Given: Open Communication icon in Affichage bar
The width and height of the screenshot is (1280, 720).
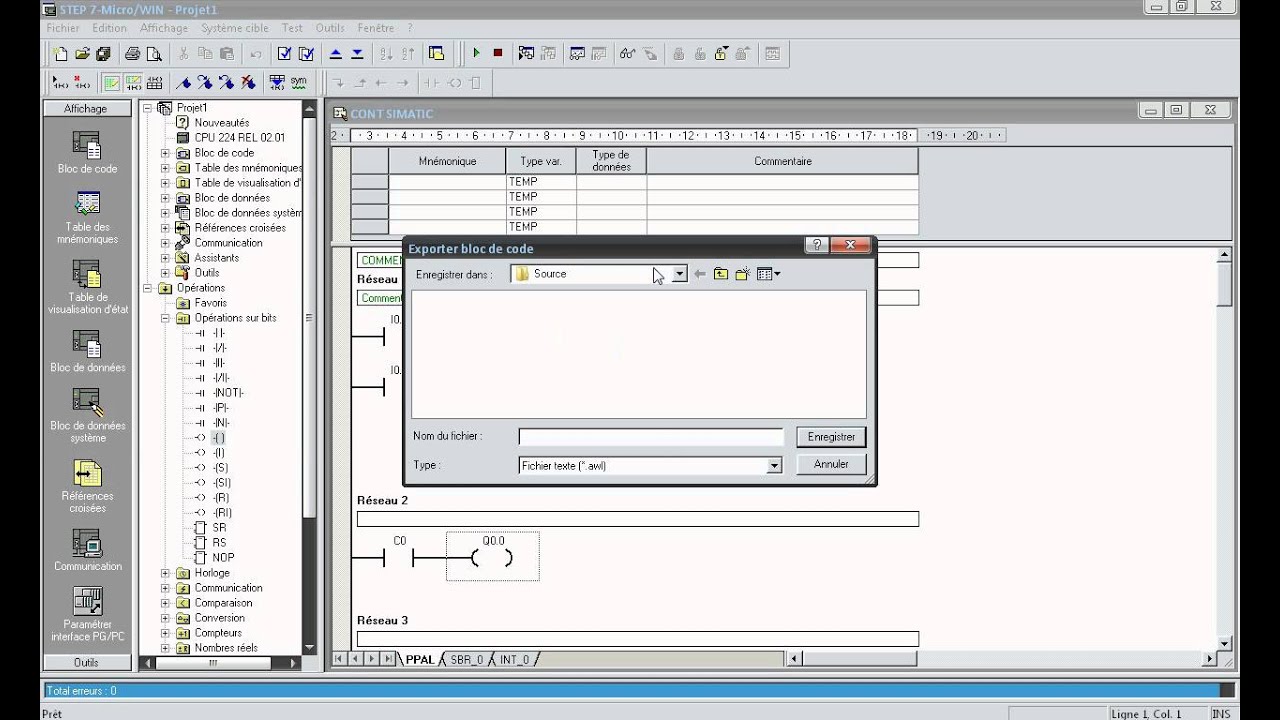Looking at the screenshot, I should [87, 551].
